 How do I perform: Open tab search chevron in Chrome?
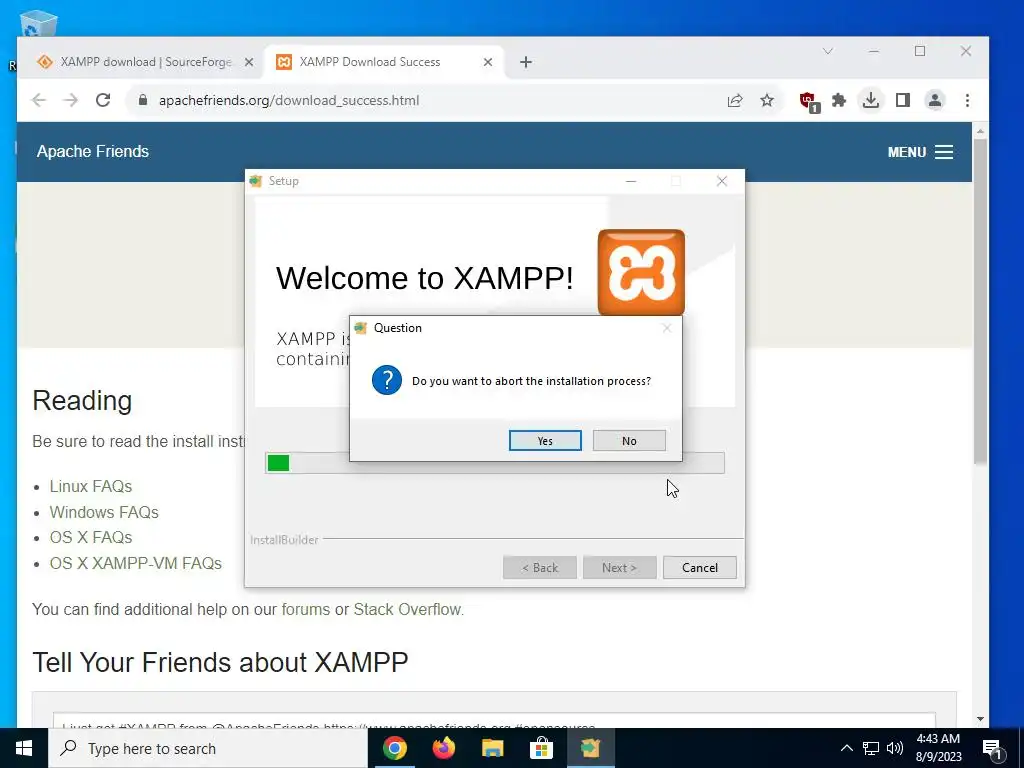coord(827,51)
